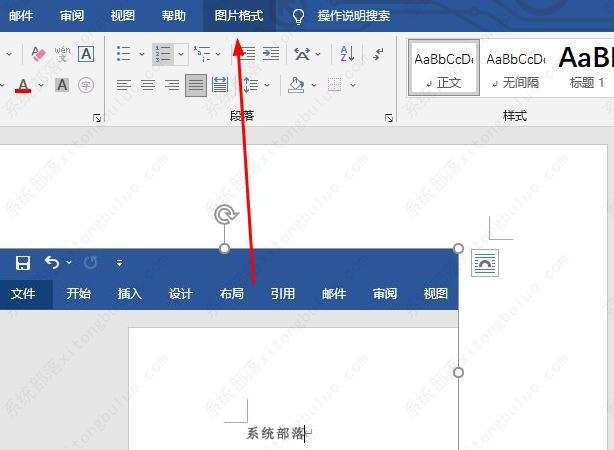Toggle gray Character Shading
The width and height of the screenshot is (614, 450).
tap(62, 86)
